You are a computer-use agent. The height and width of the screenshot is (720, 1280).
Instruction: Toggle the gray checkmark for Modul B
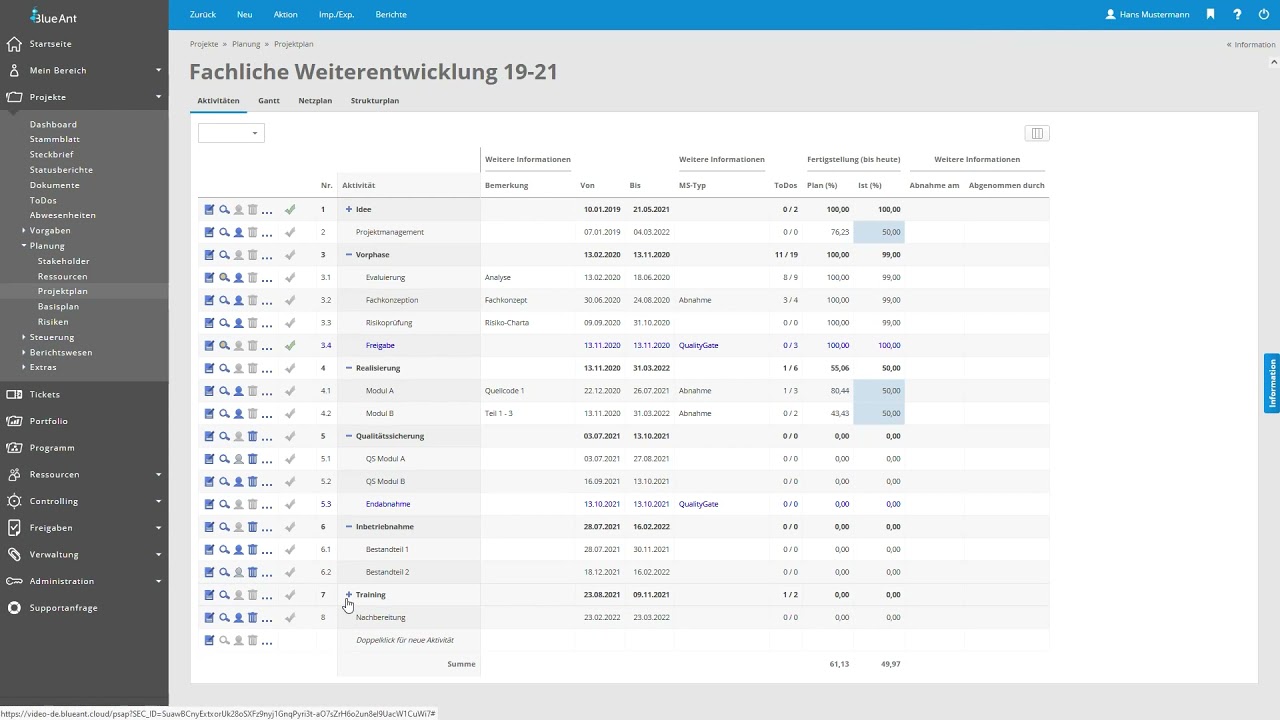click(x=290, y=414)
